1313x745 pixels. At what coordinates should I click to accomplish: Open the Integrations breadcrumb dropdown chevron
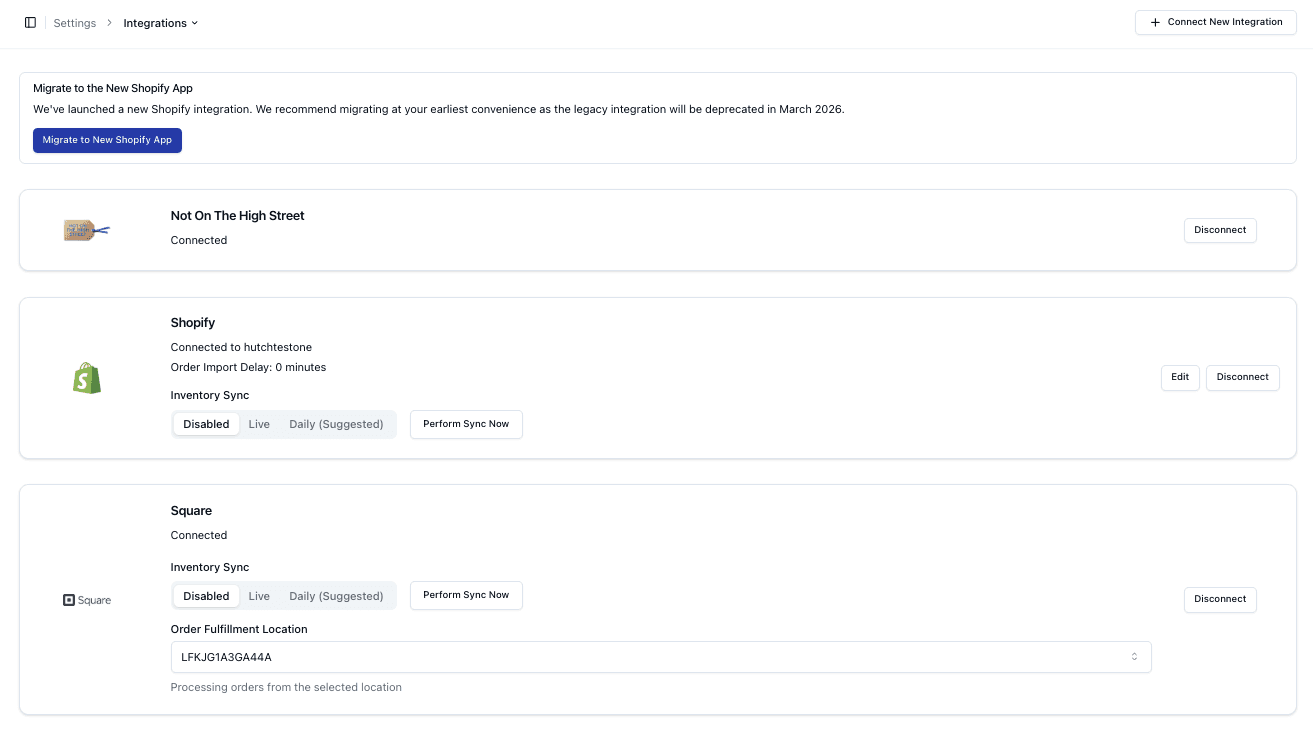point(195,23)
